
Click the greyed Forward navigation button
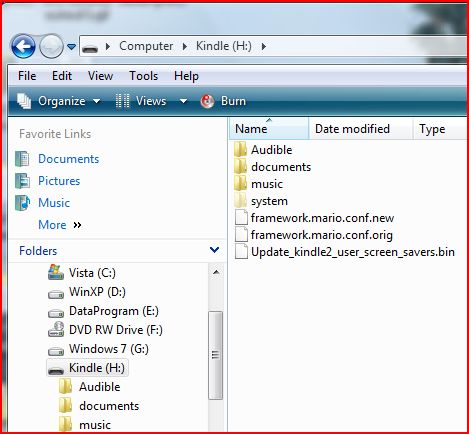[x=51, y=46]
